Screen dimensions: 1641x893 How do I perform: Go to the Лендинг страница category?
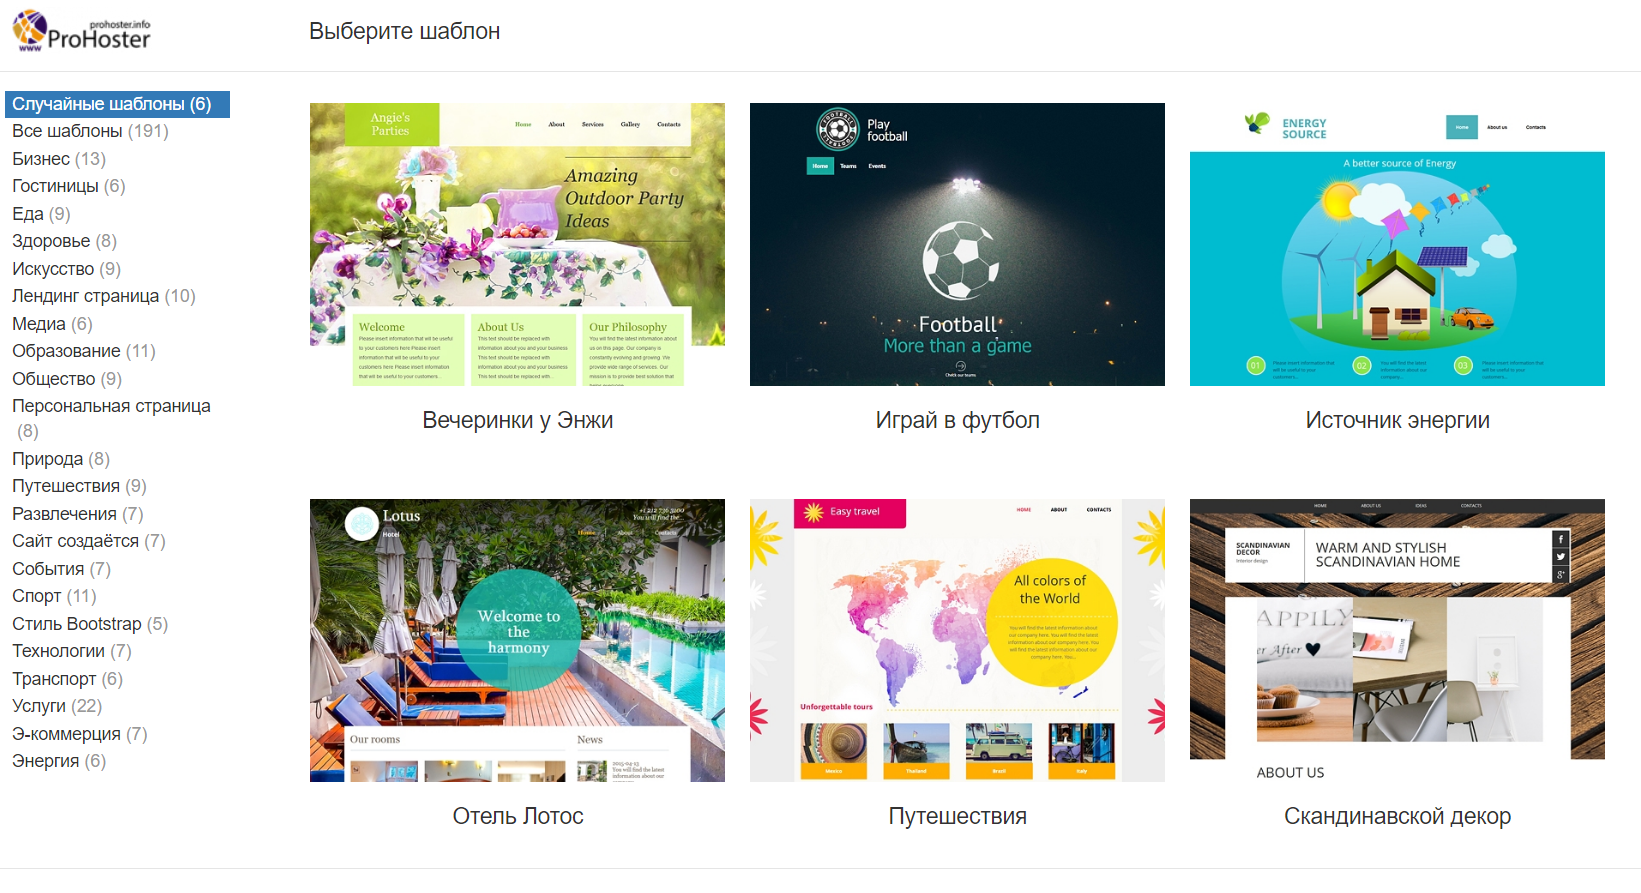[x=104, y=296]
